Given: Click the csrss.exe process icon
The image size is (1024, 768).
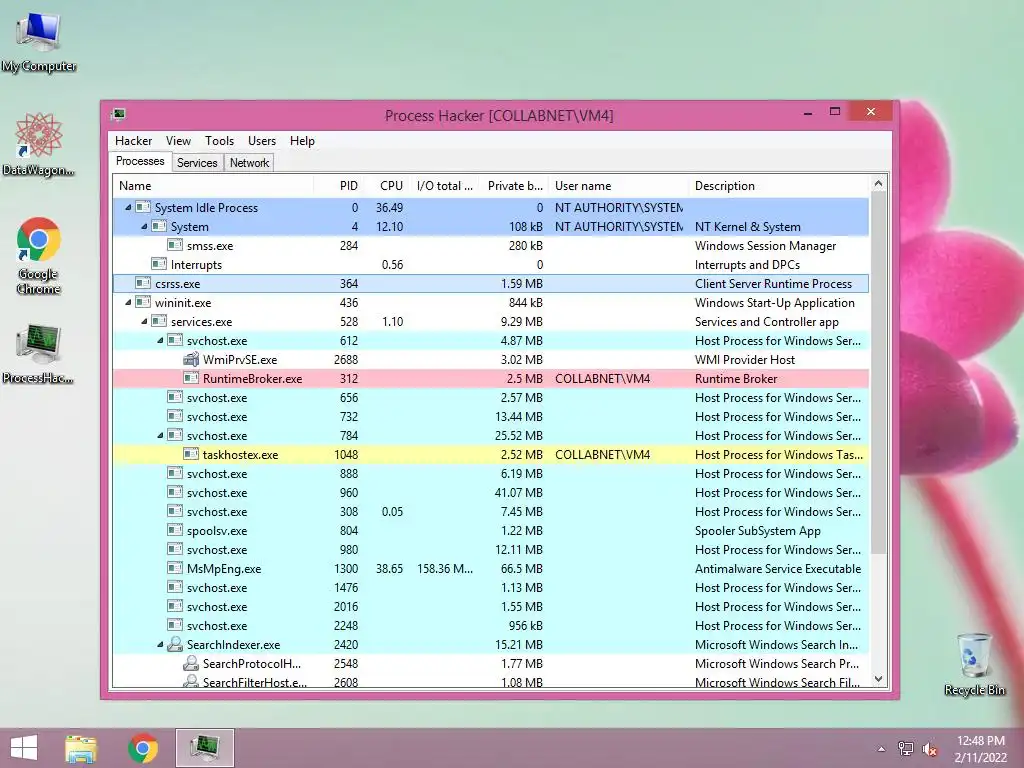Looking at the screenshot, I should [x=143, y=283].
